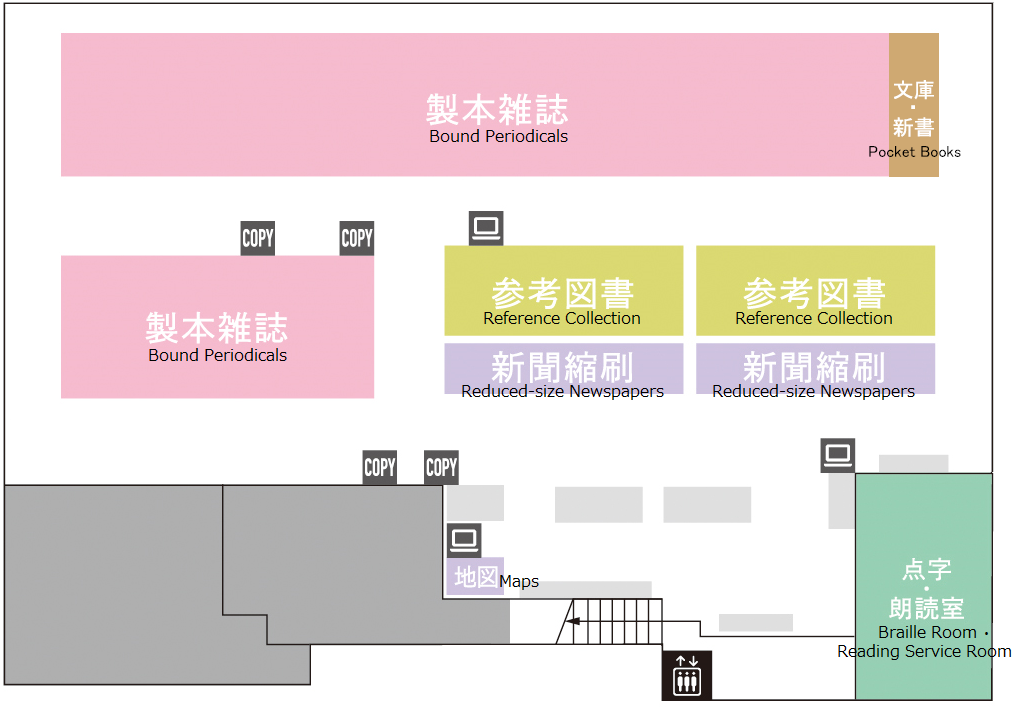The image size is (1017, 707).
Task: Click the lower COPY icon farther from Maps
Action: [x=379, y=467]
